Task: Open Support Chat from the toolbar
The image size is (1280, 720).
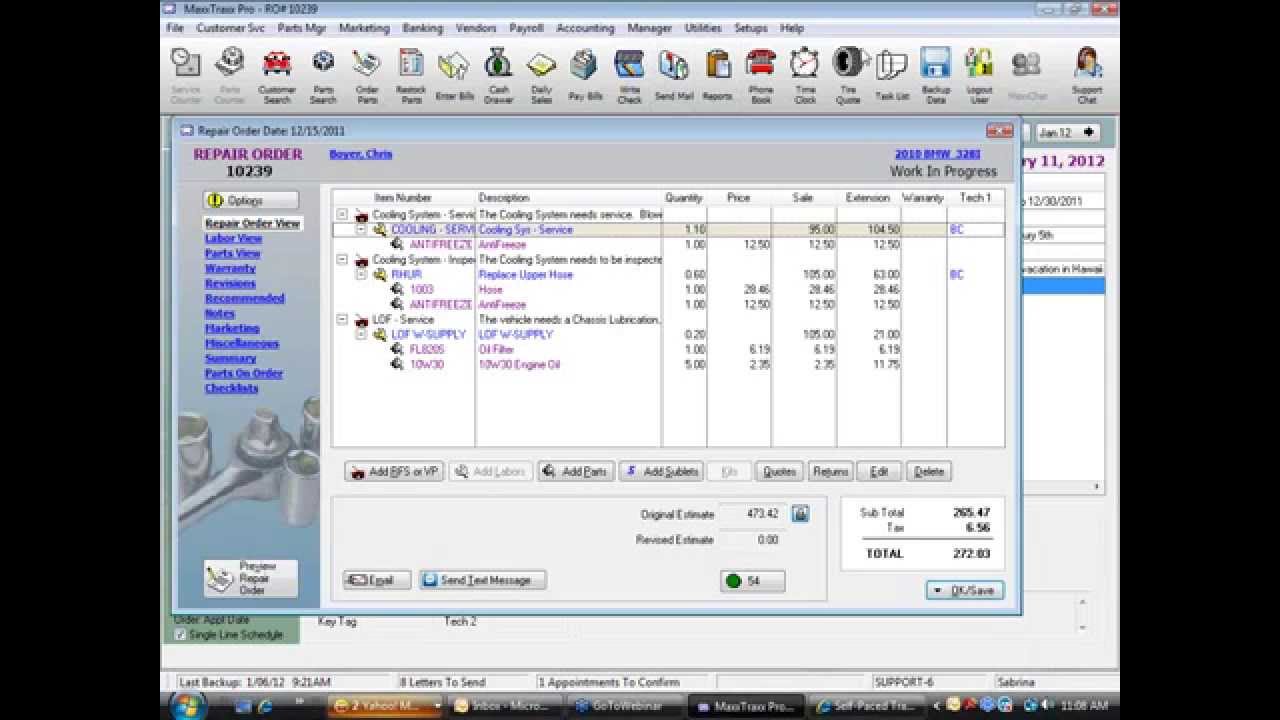Action: pyautogui.click(x=1087, y=75)
